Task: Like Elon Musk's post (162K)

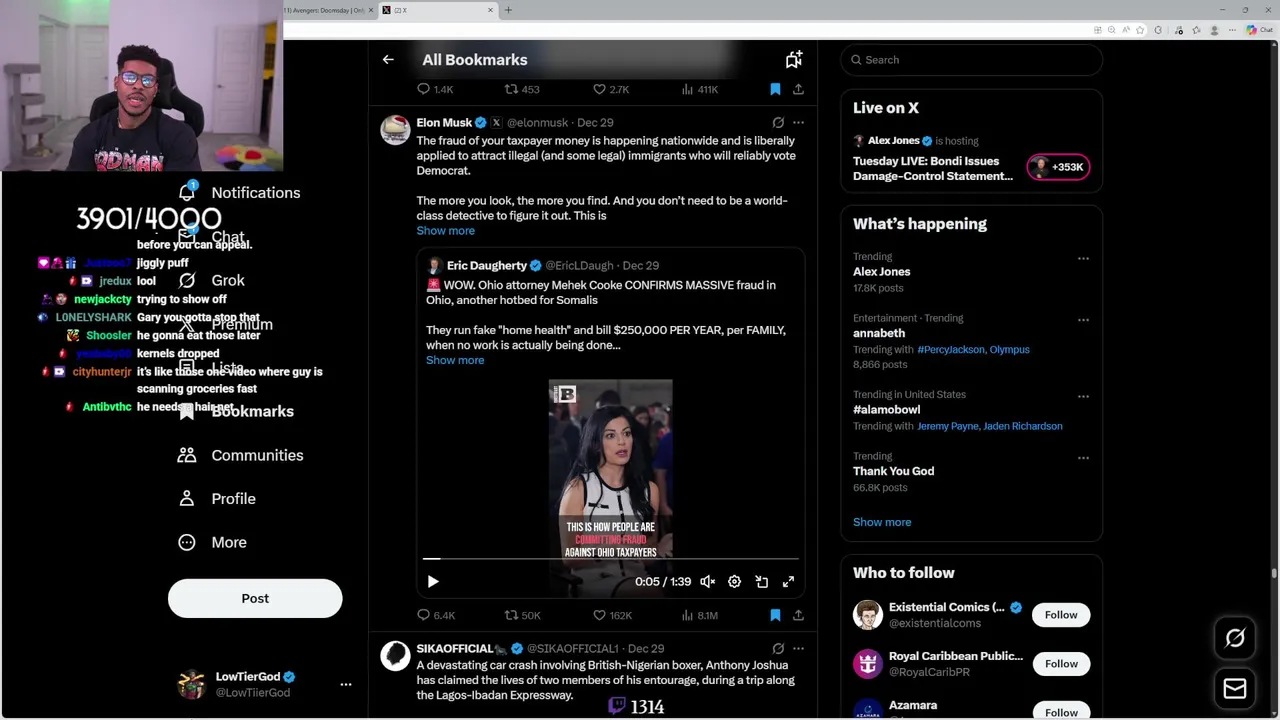Action: (612, 615)
